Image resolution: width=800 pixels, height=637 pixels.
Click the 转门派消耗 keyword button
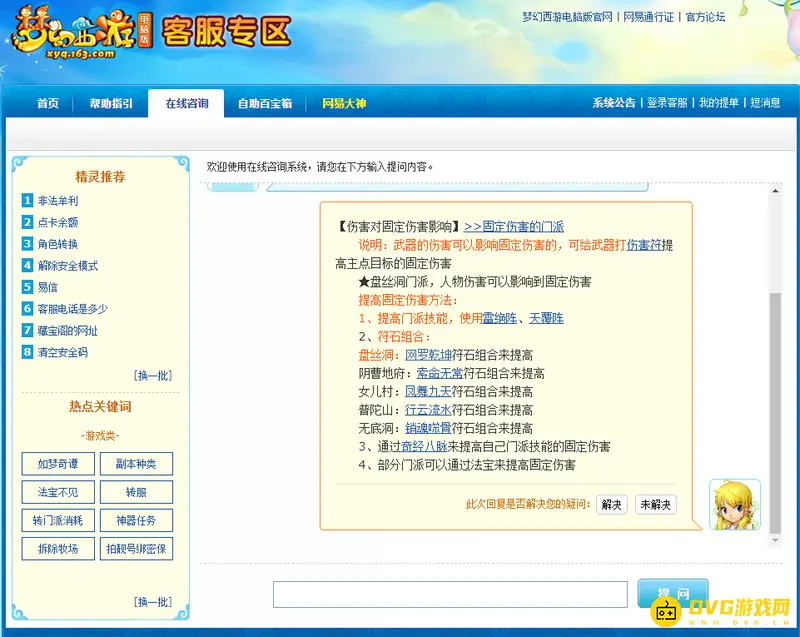(x=58, y=520)
